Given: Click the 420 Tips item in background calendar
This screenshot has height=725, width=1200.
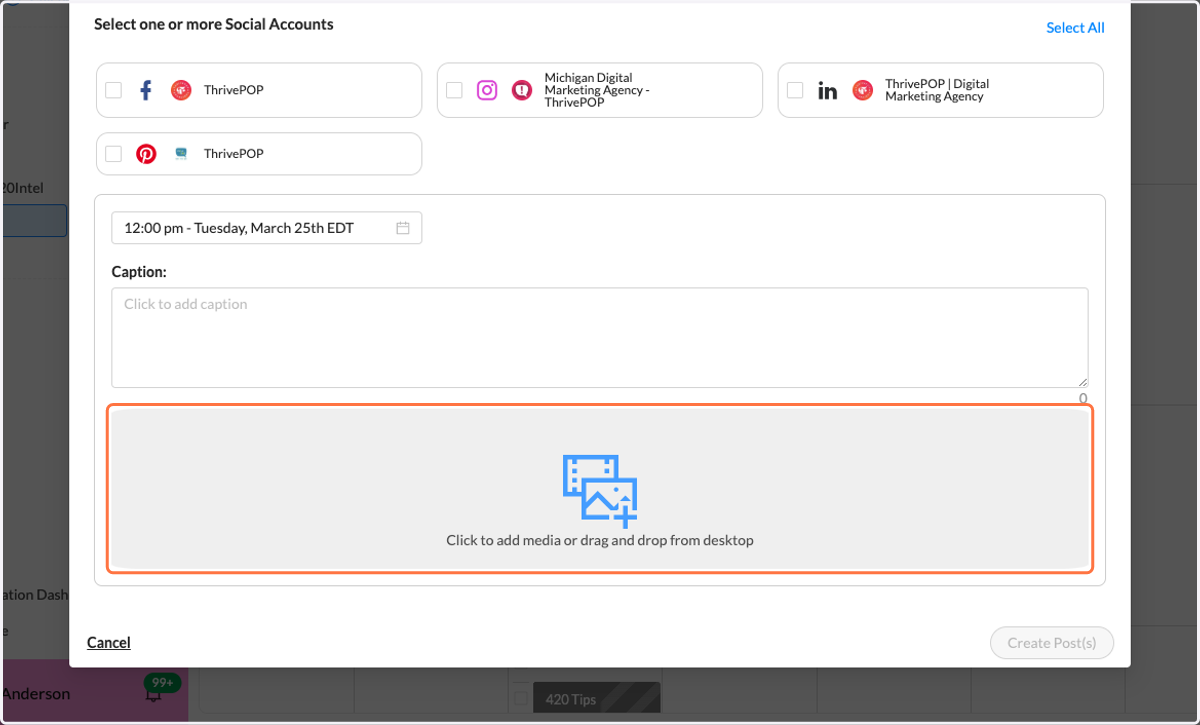Looking at the screenshot, I should pos(596,700).
